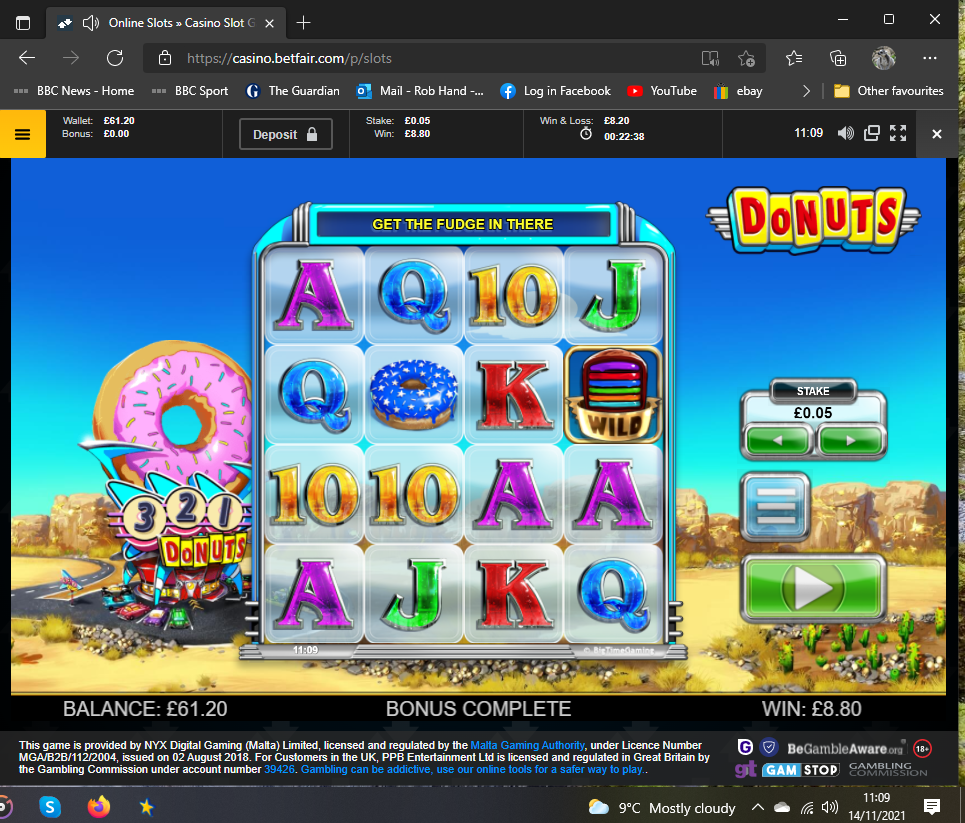Open the star app on taskbar
The image size is (965, 823).
146,807
